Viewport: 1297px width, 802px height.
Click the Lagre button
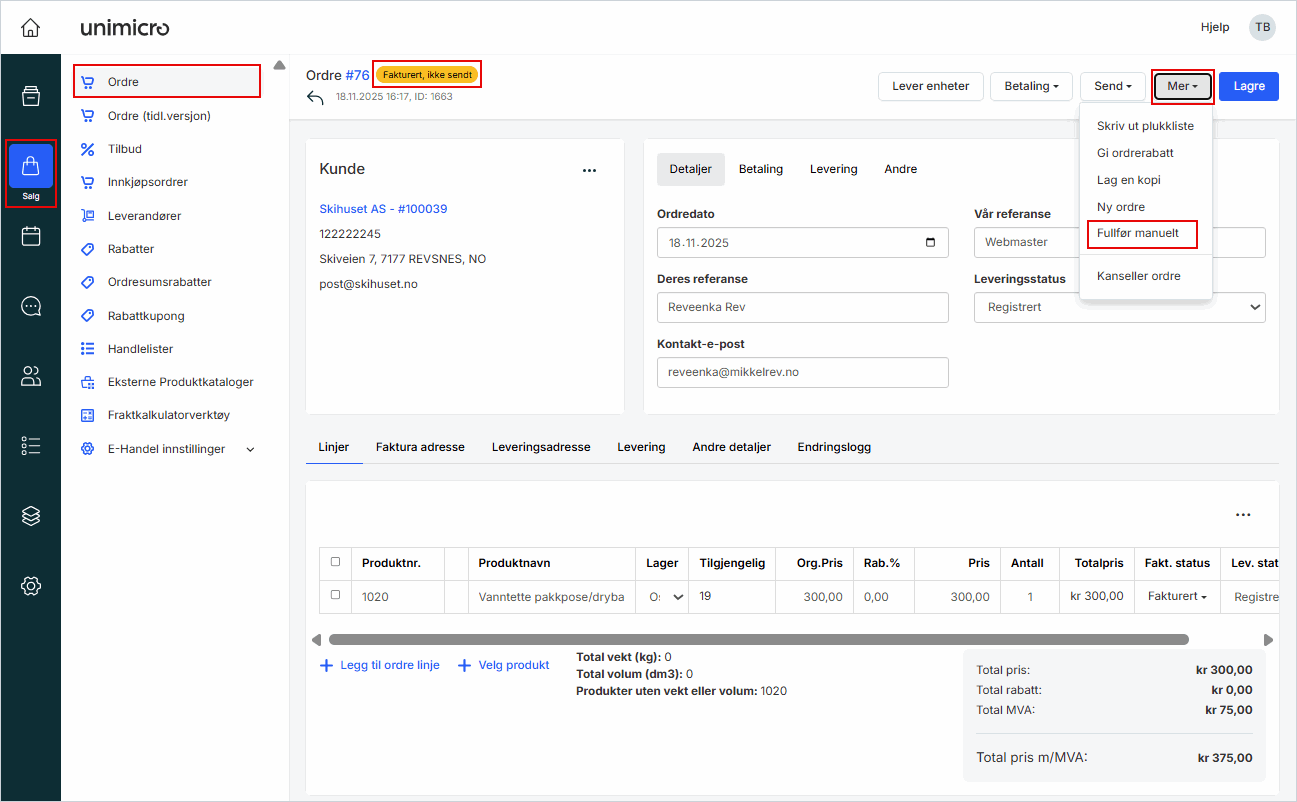[1248, 86]
